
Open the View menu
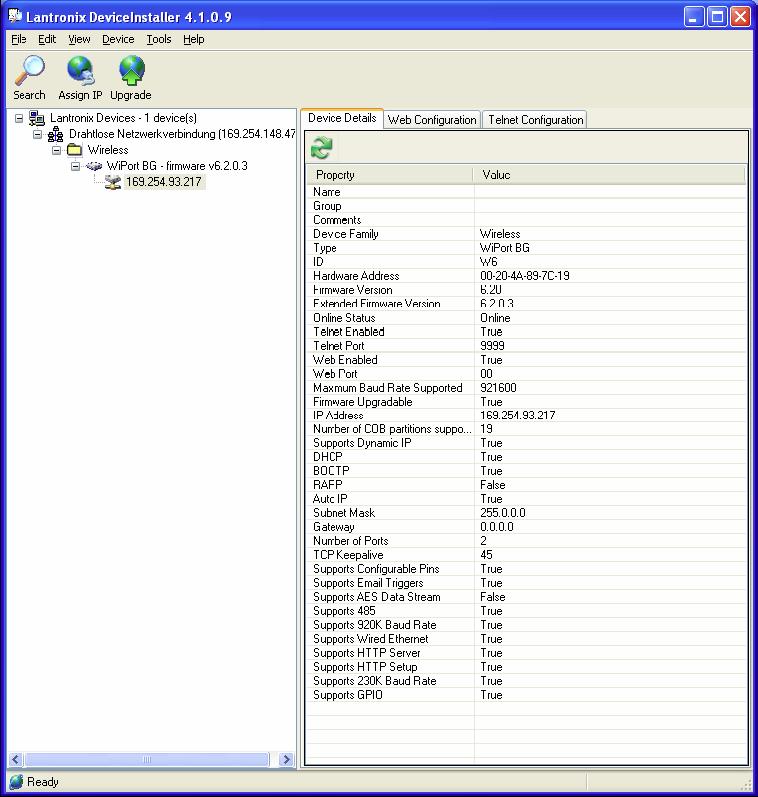(x=79, y=39)
